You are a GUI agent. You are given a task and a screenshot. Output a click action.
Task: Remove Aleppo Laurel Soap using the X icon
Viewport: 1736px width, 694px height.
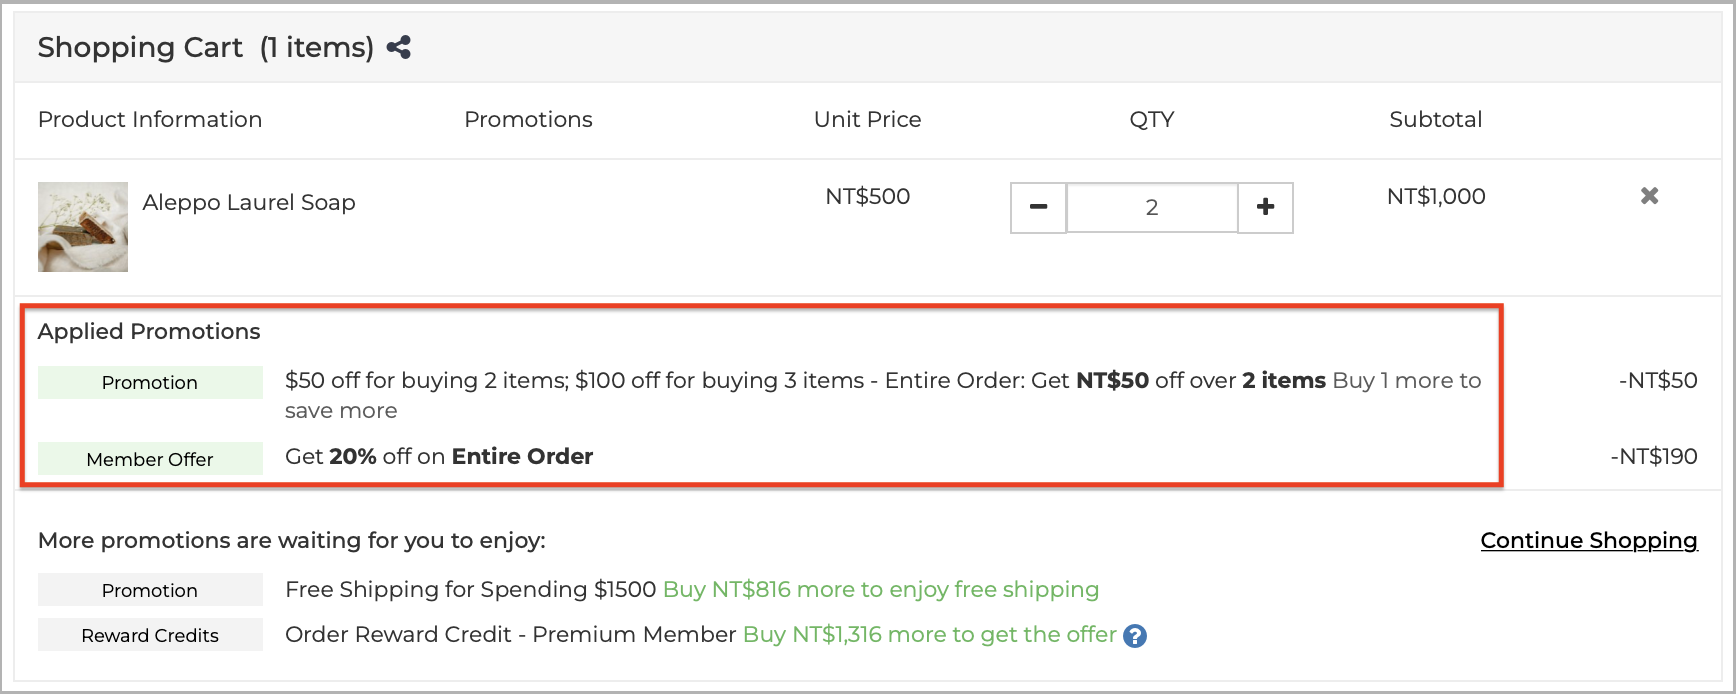pyautogui.click(x=1650, y=196)
